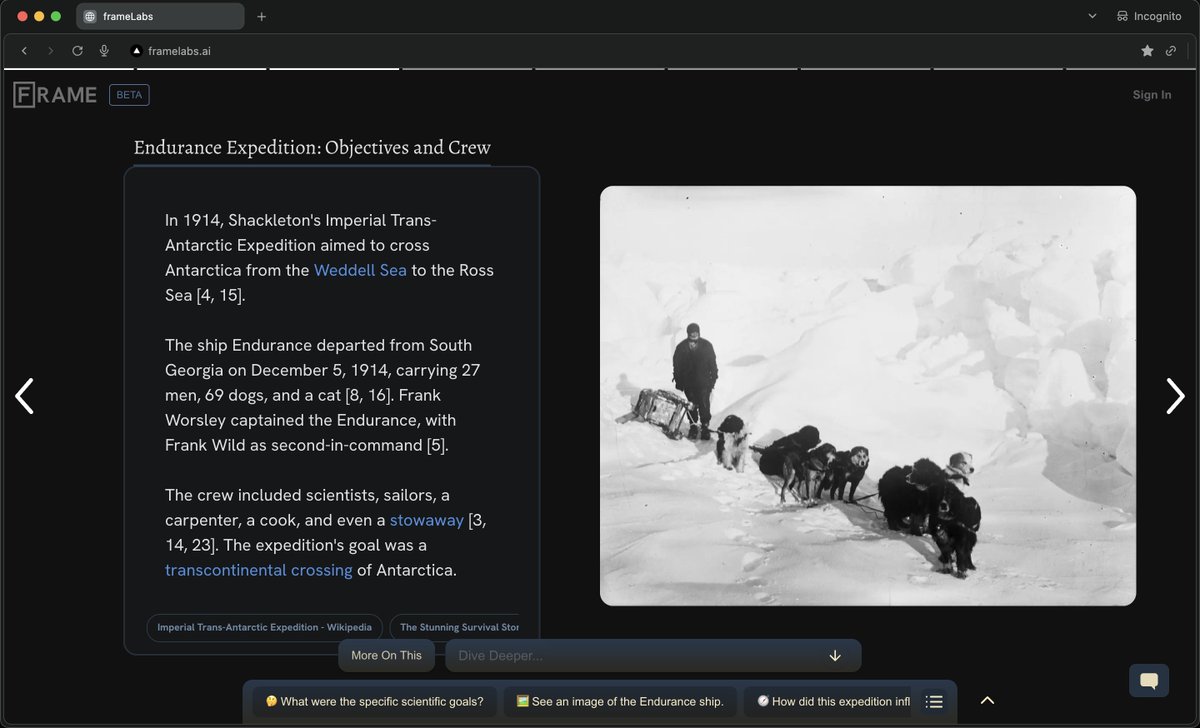Bookmark the page using the star icon
Screen dimensions: 1200x728
click(x=1148, y=50)
